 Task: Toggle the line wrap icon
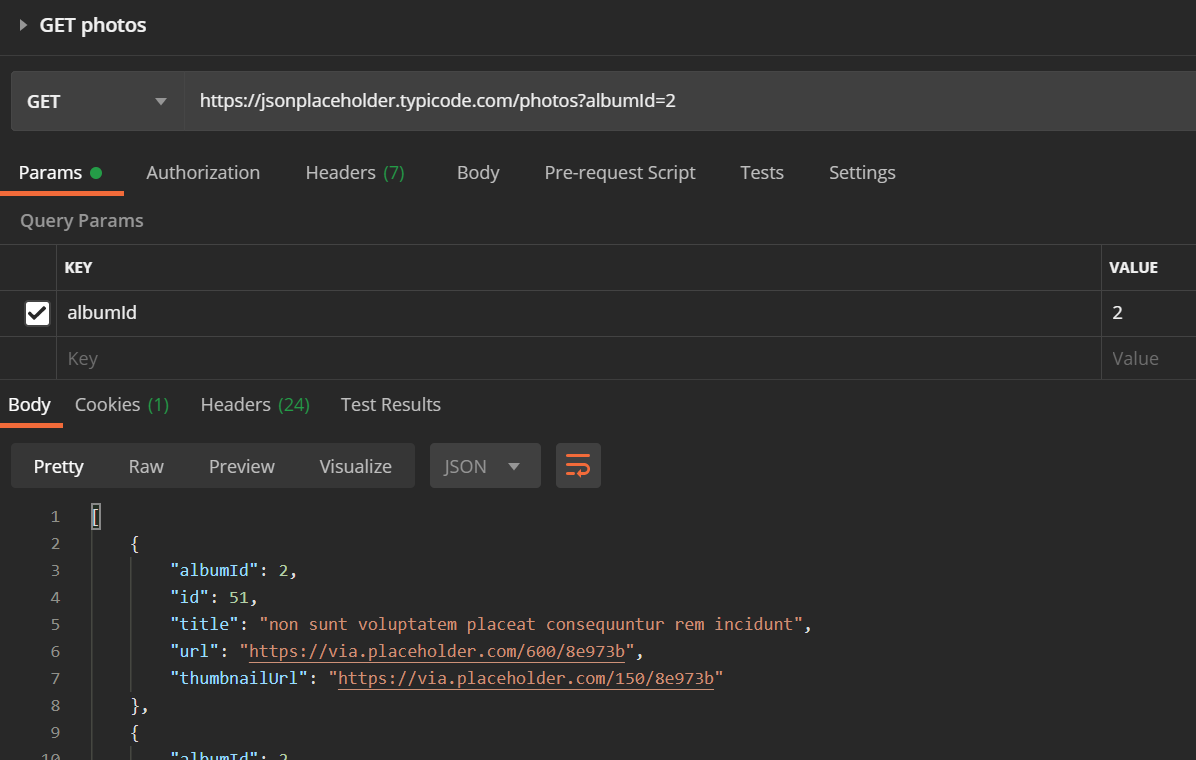(x=578, y=466)
